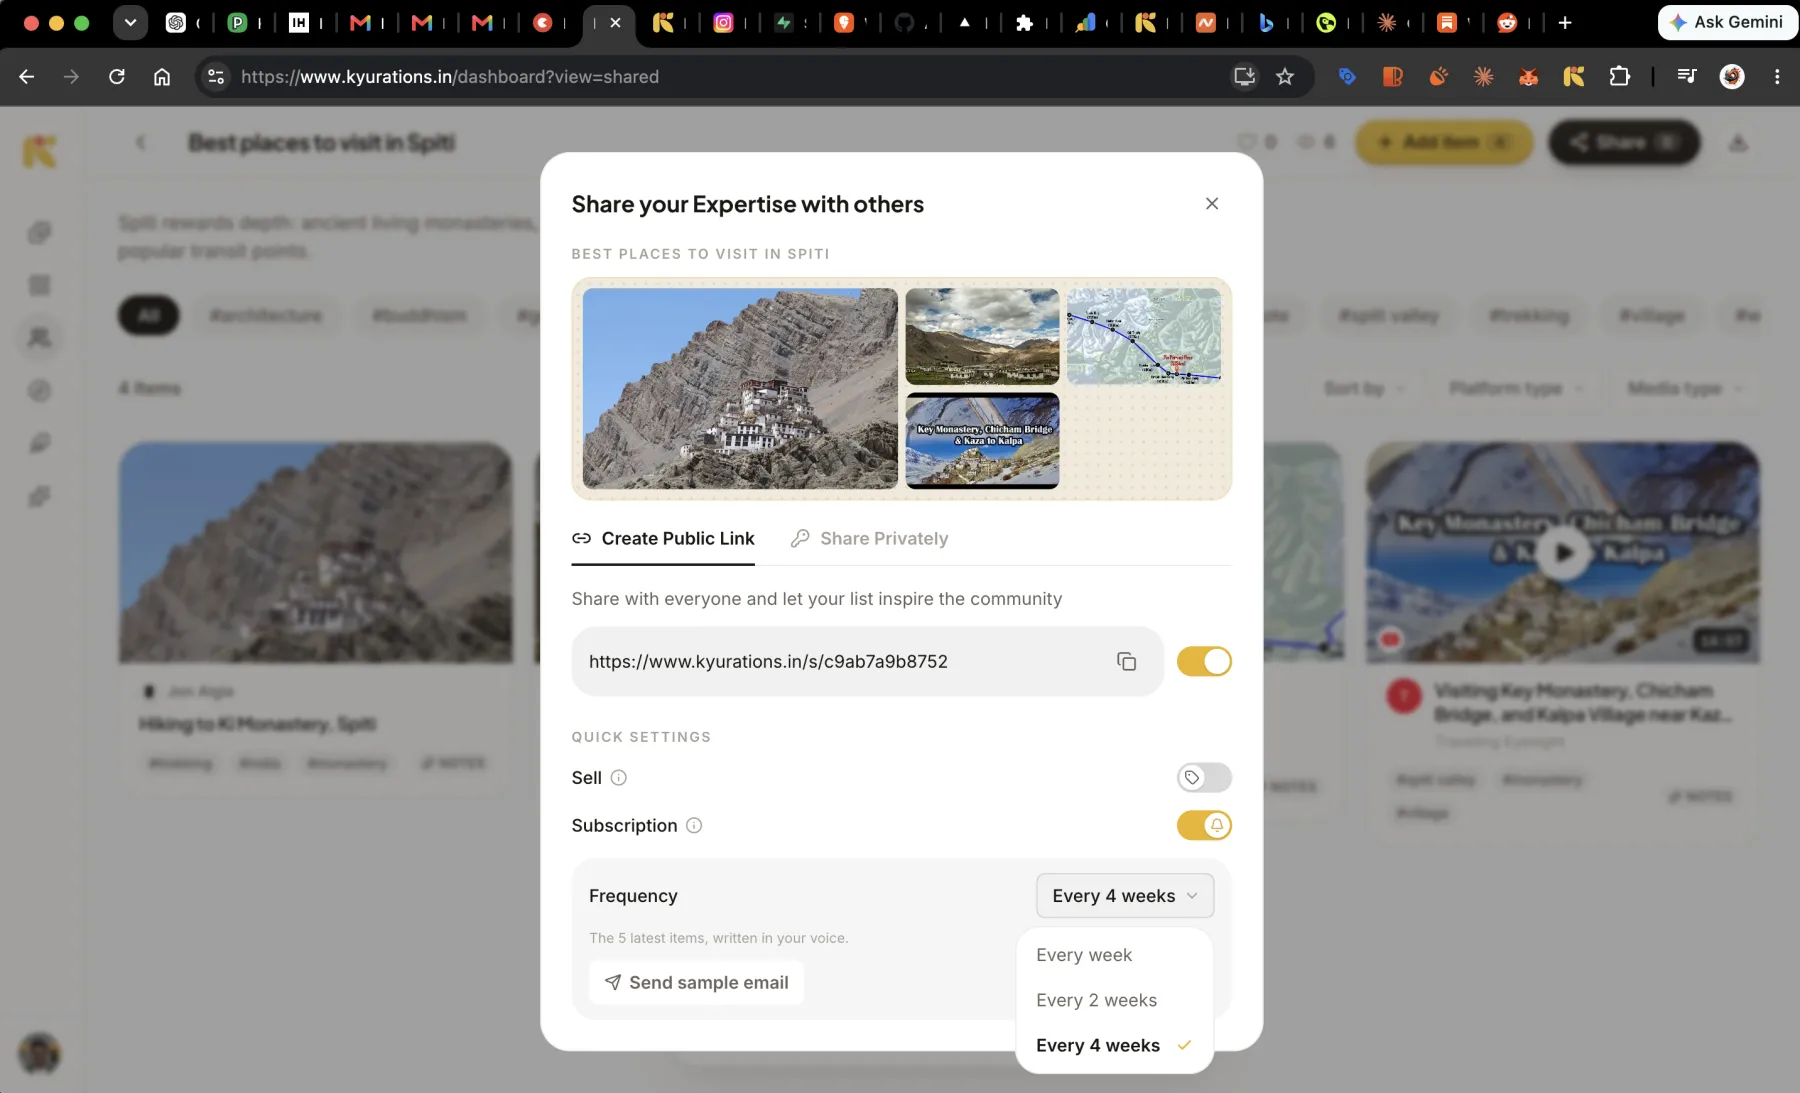Click the Send sample email button

point(697,983)
